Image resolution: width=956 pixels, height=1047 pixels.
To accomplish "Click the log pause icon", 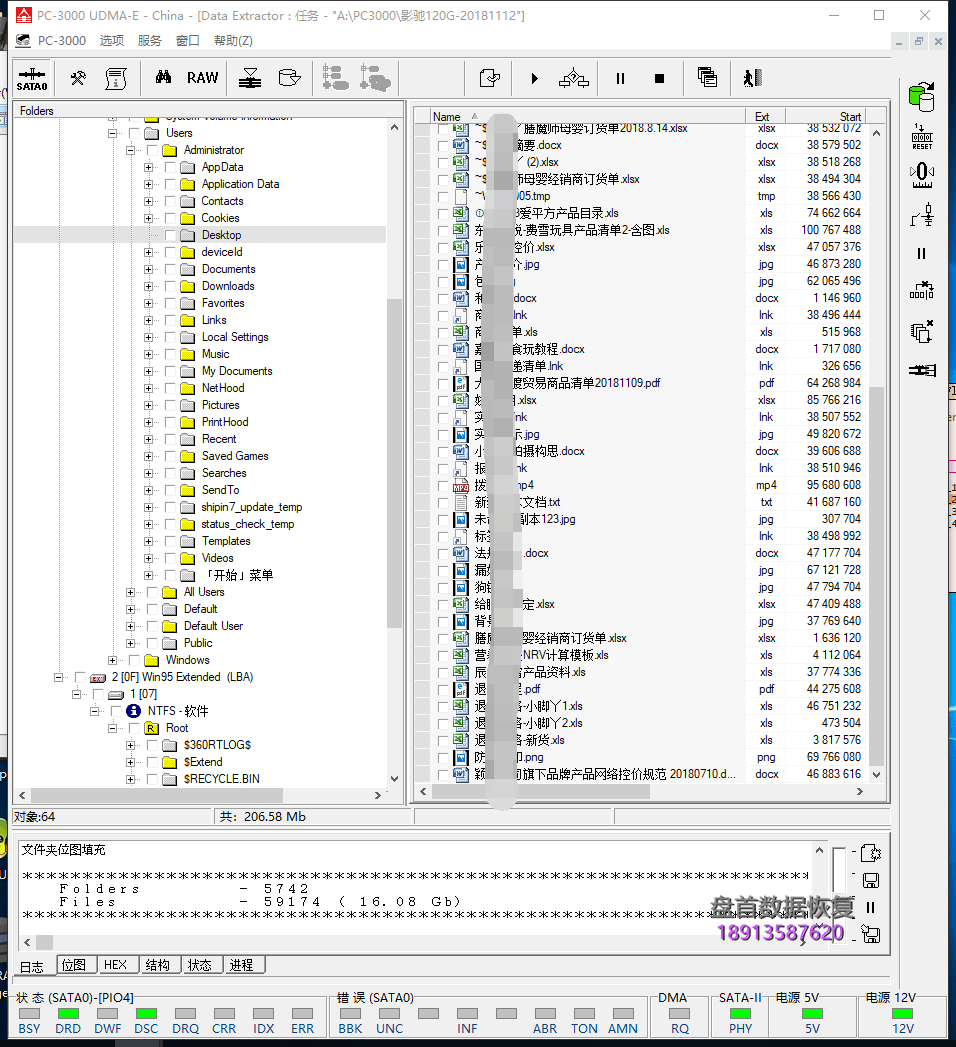I will (x=870, y=907).
